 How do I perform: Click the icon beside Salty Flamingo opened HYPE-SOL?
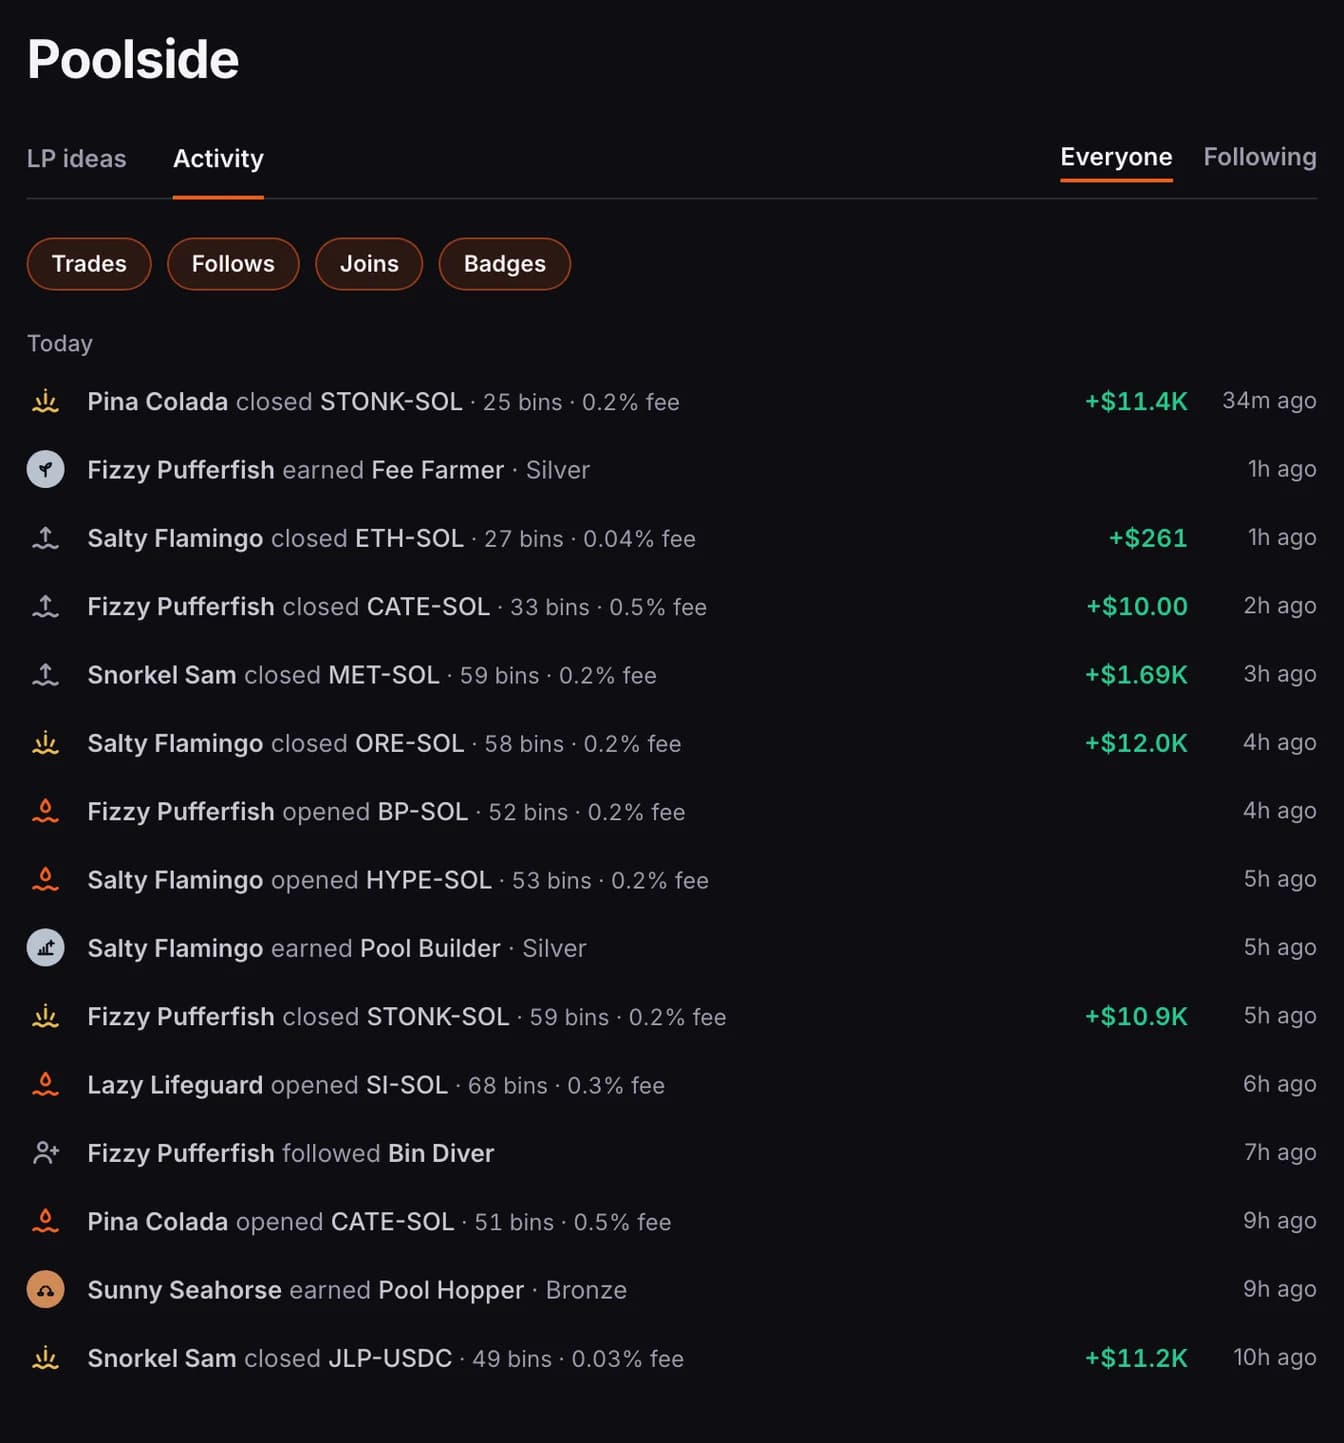point(45,880)
